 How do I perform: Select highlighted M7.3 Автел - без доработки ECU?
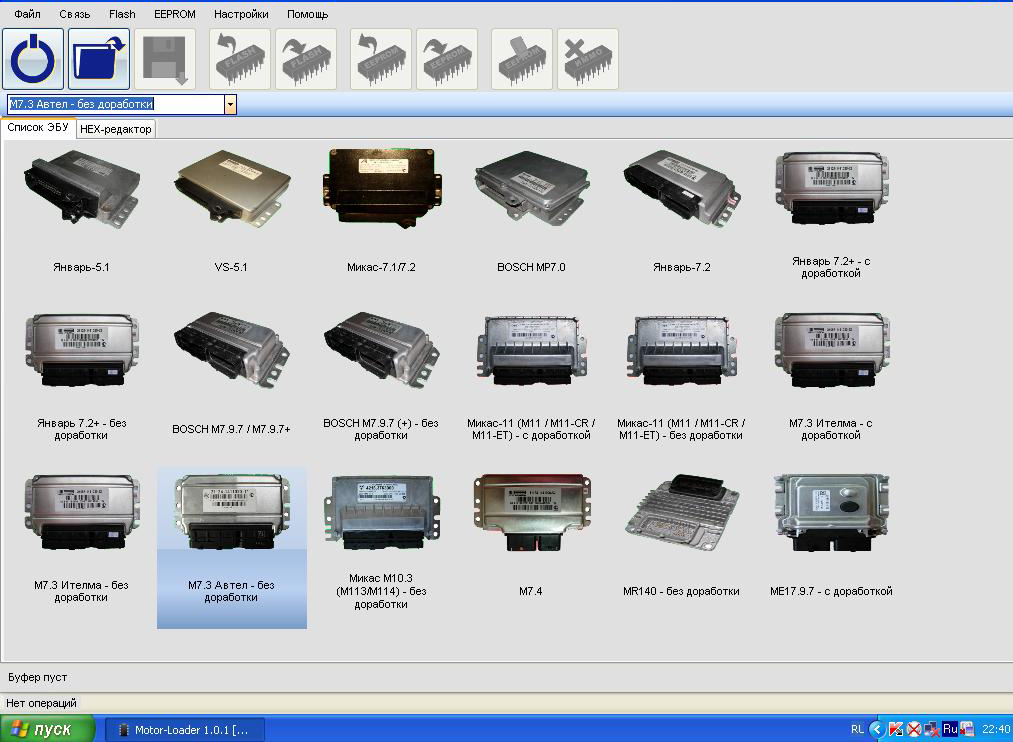coord(231,548)
